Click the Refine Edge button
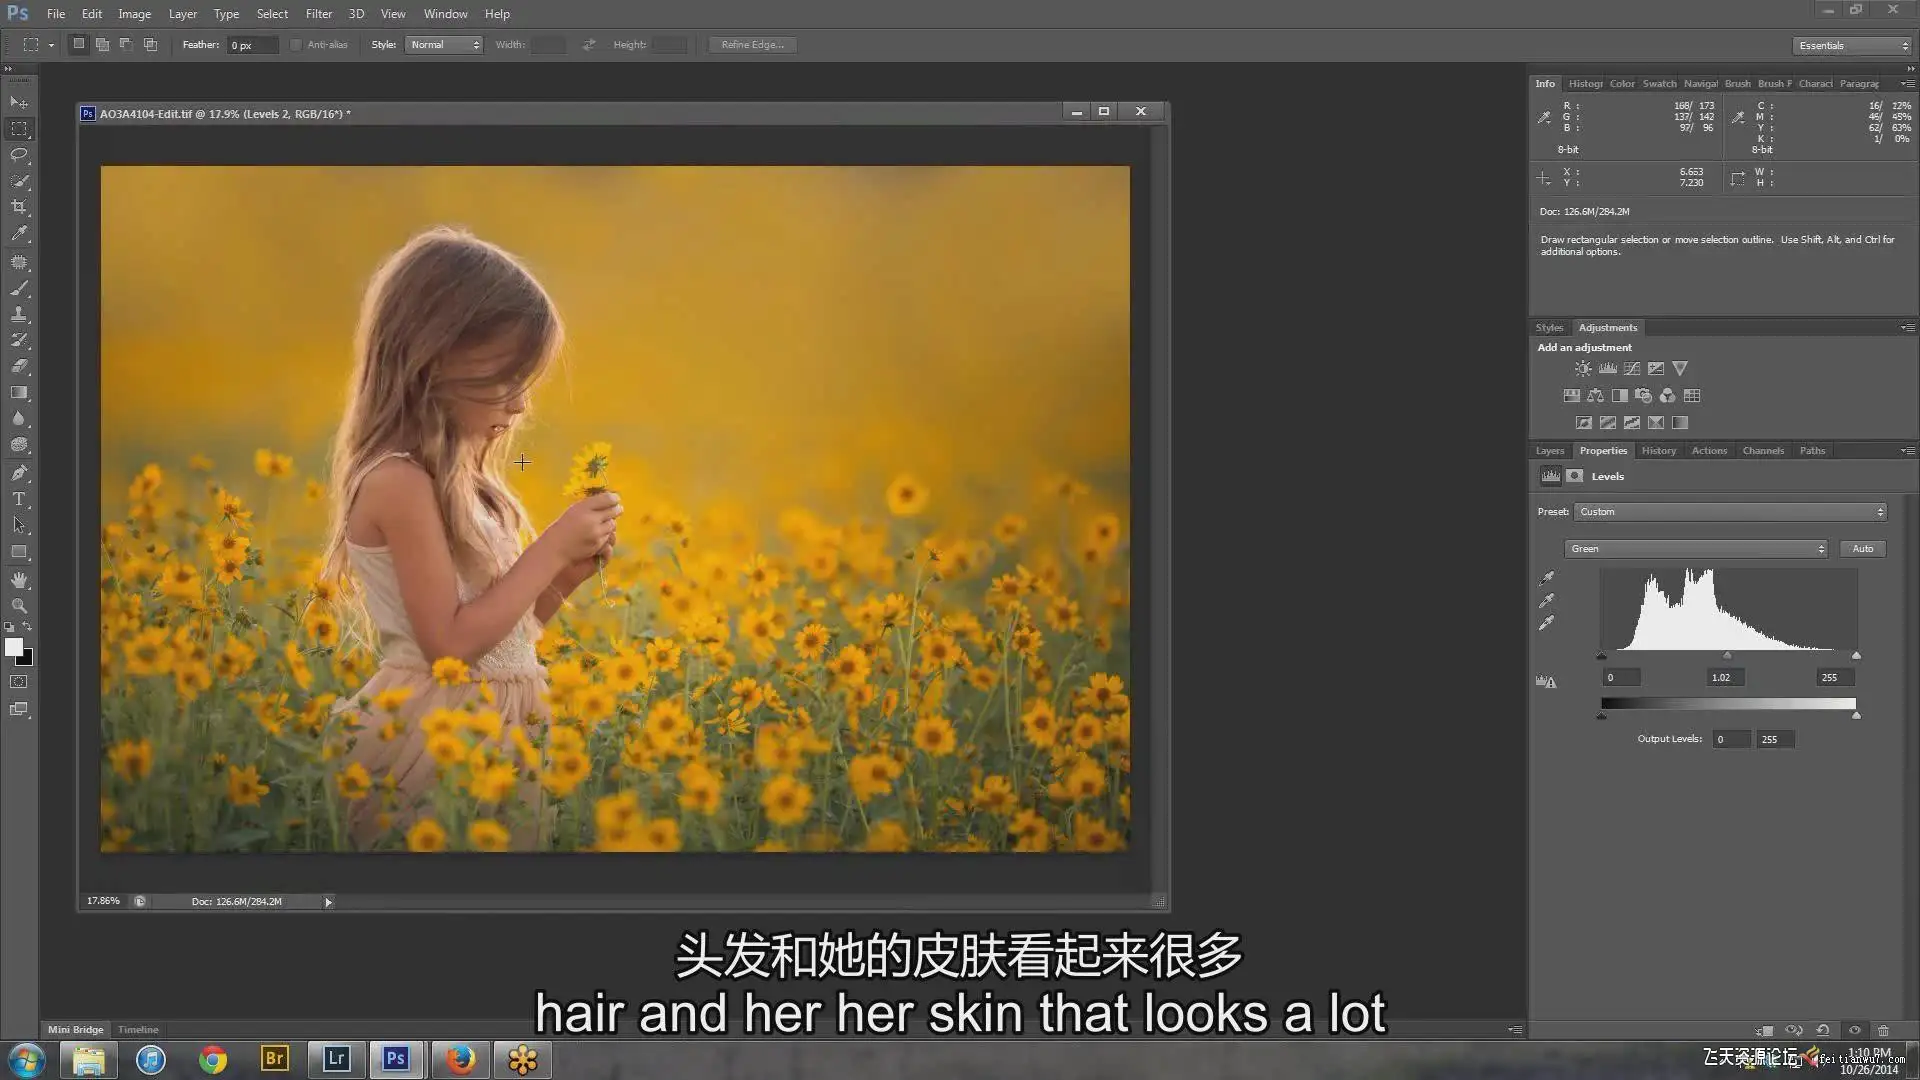Image resolution: width=1920 pixels, height=1080 pixels. pos(752,45)
